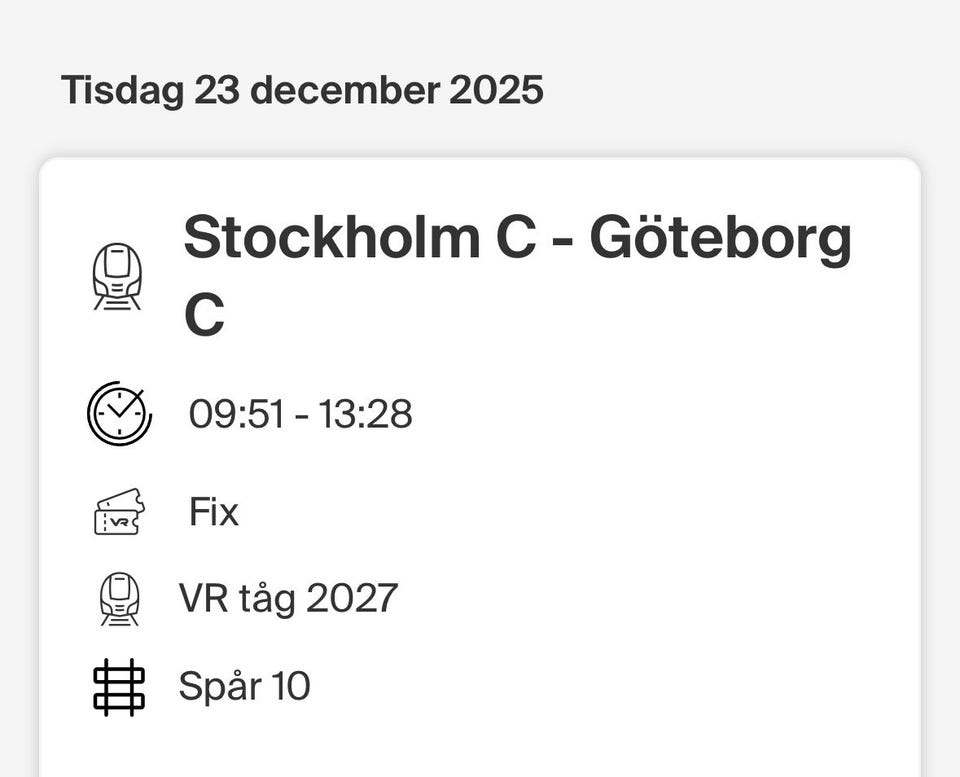The image size is (960, 777).
Task: Tap the month december in the date header
Action: point(344,90)
